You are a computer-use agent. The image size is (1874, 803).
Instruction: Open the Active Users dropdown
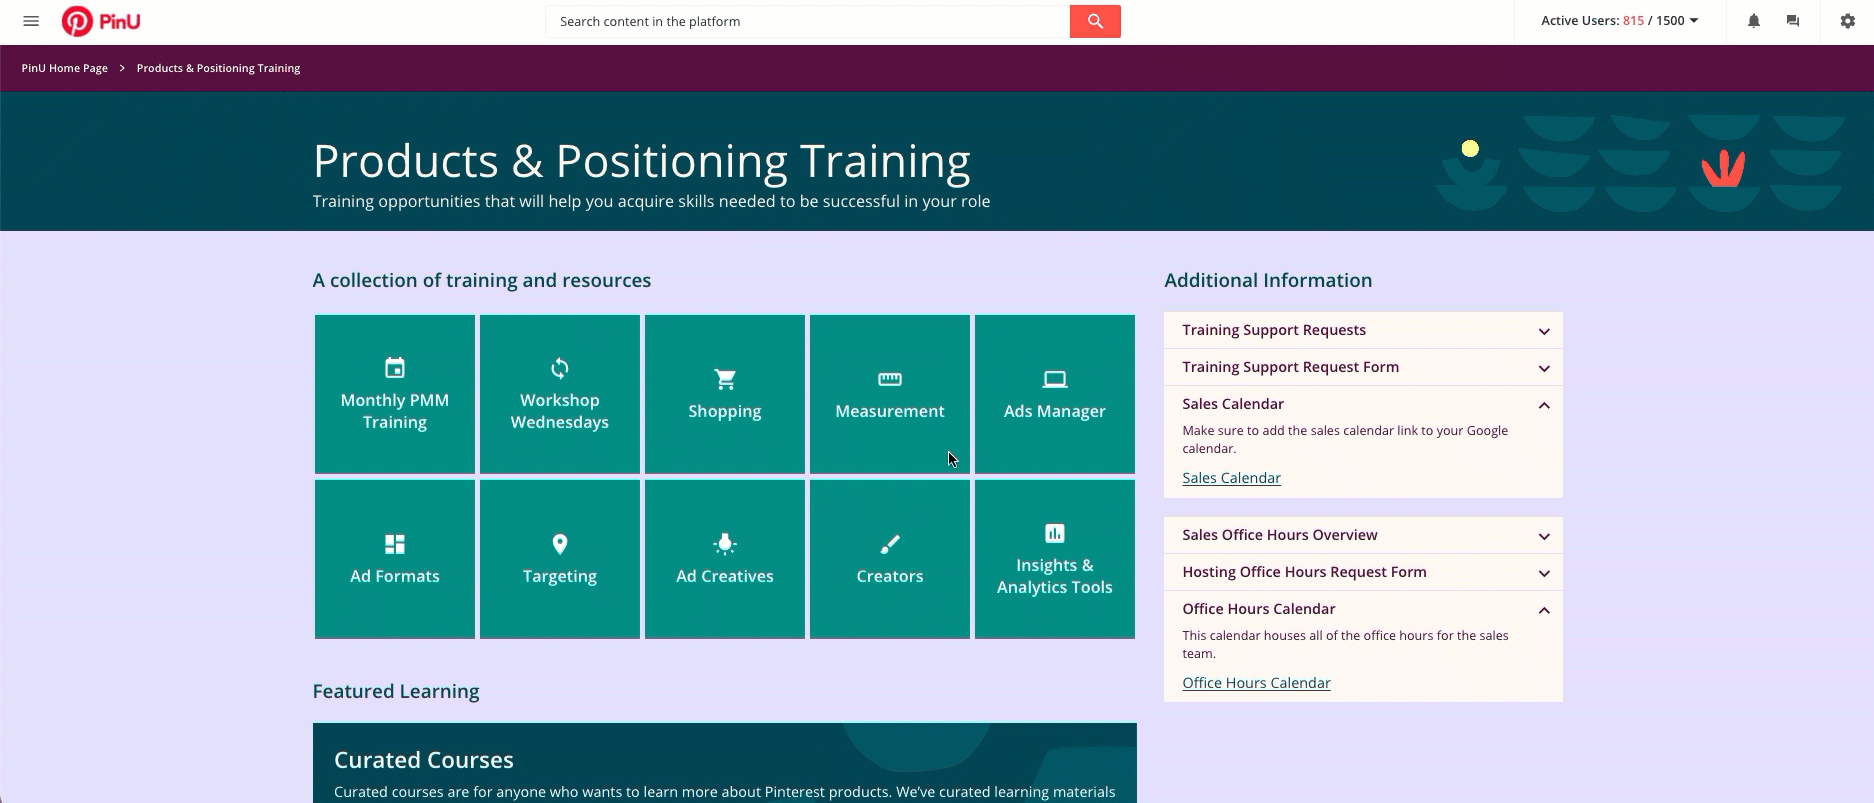tap(1619, 21)
